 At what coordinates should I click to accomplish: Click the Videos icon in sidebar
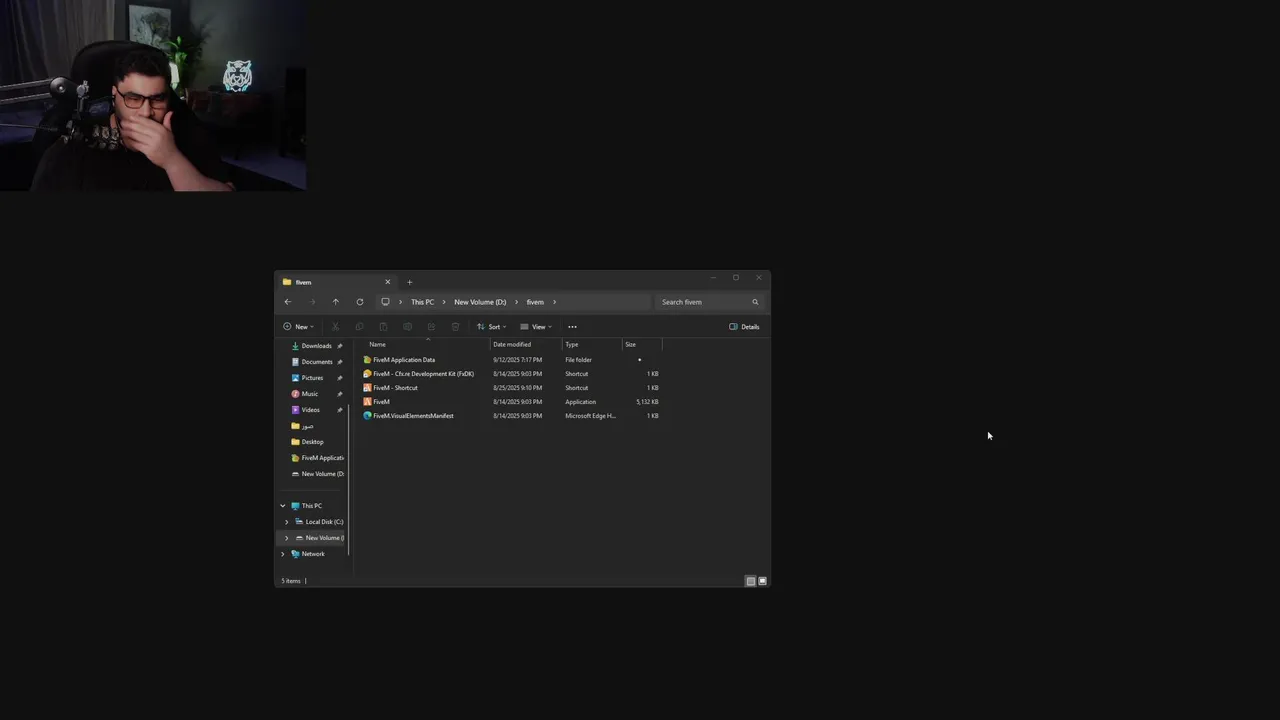point(295,410)
